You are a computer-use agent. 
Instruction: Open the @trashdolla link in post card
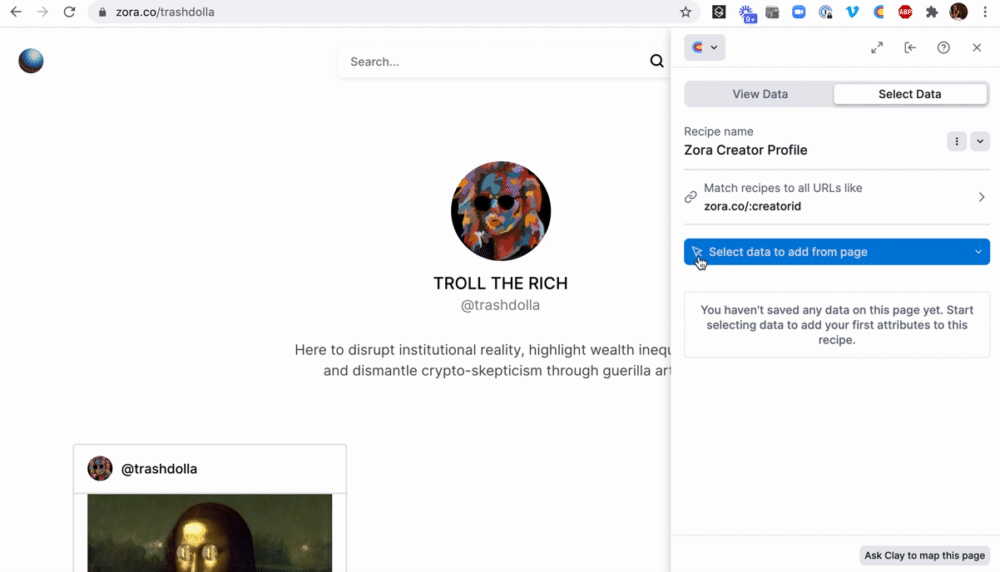click(159, 469)
